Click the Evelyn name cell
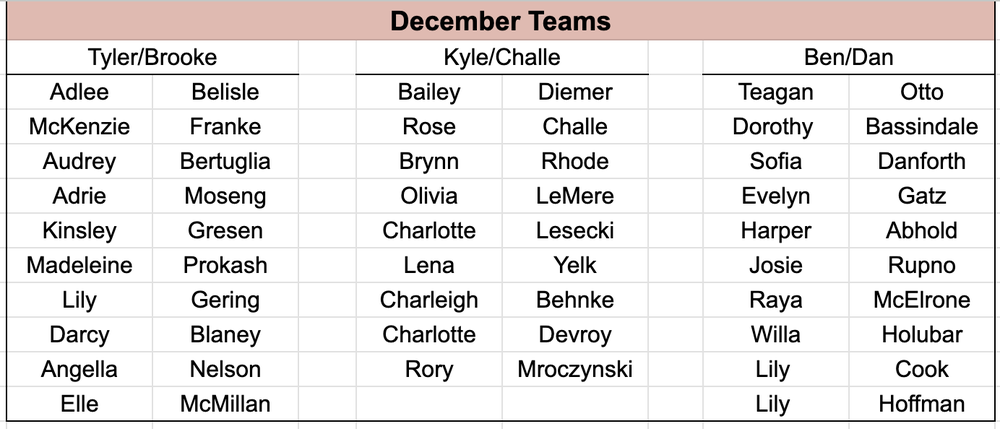The image size is (1000, 429). click(776, 196)
